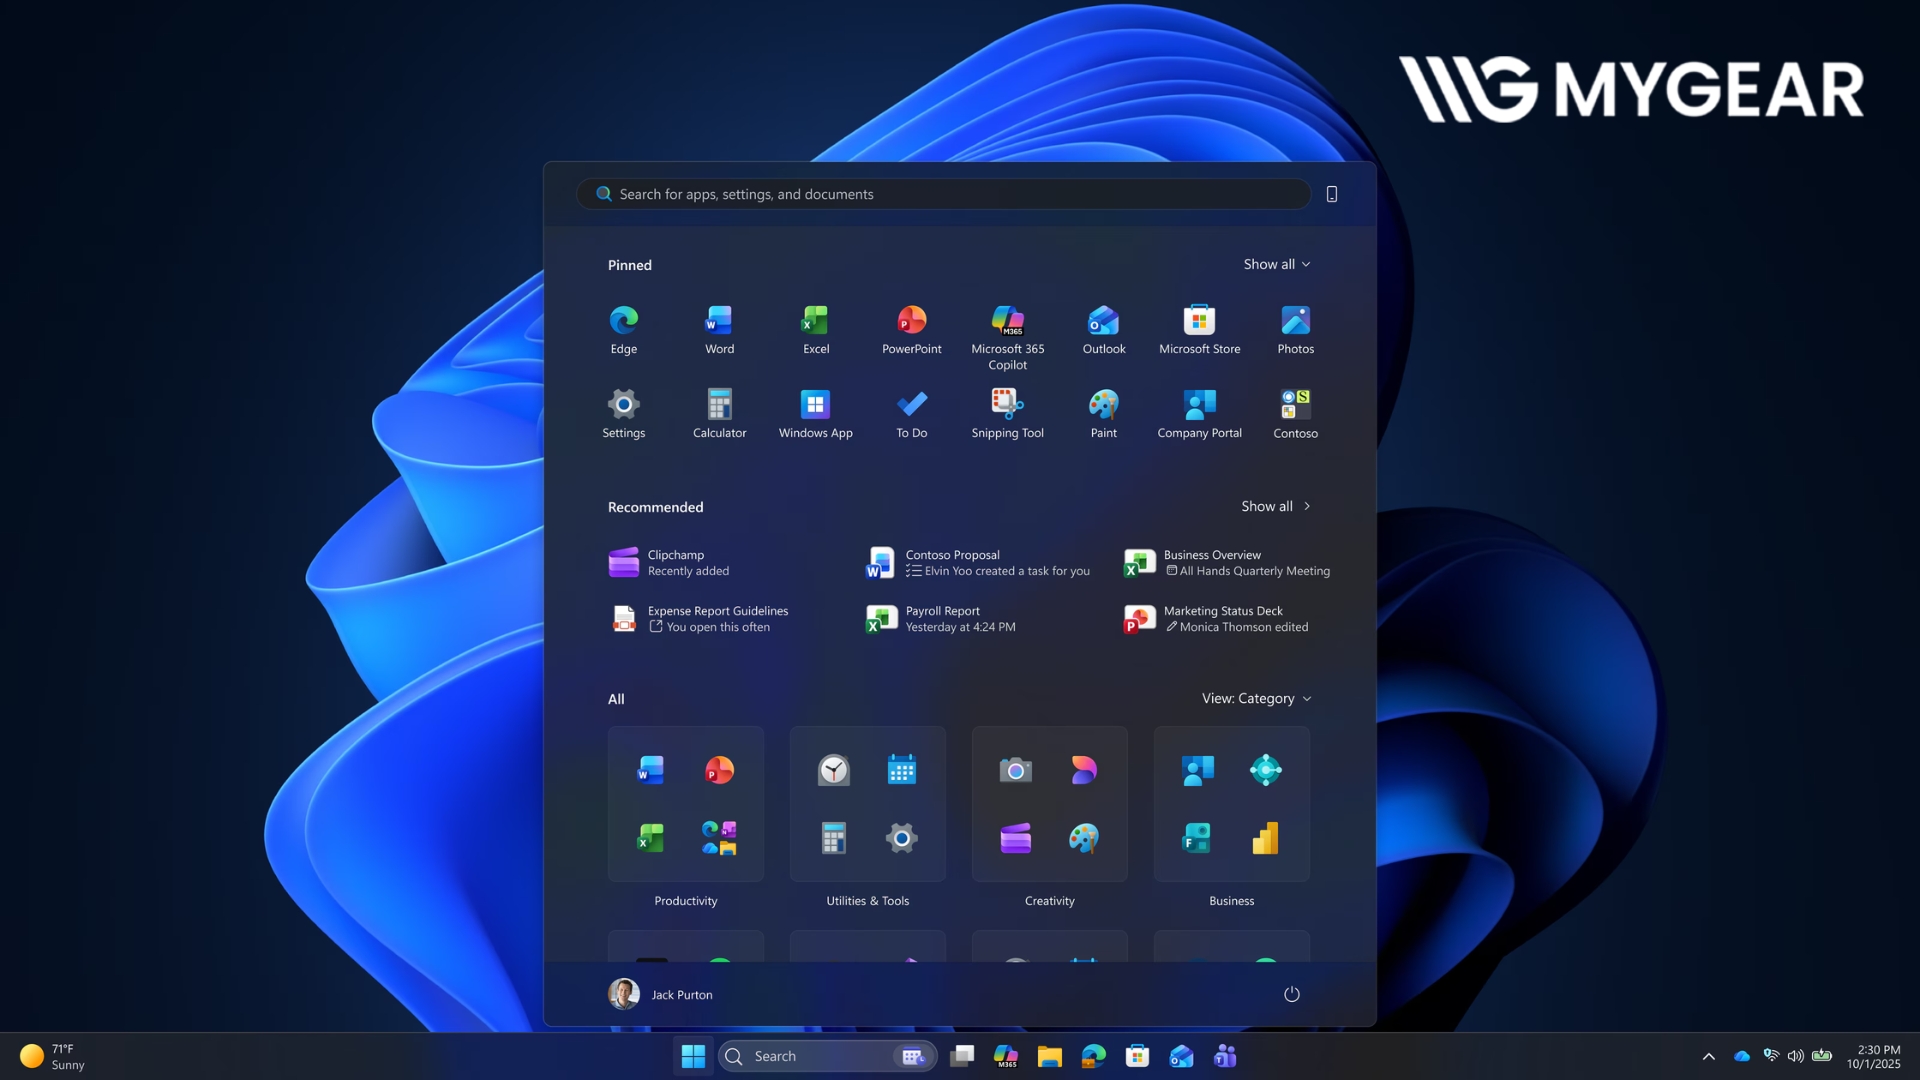Viewport: 1920px width, 1080px height.
Task: Open volume control in system tray
Action: [x=1795, y=1056]
